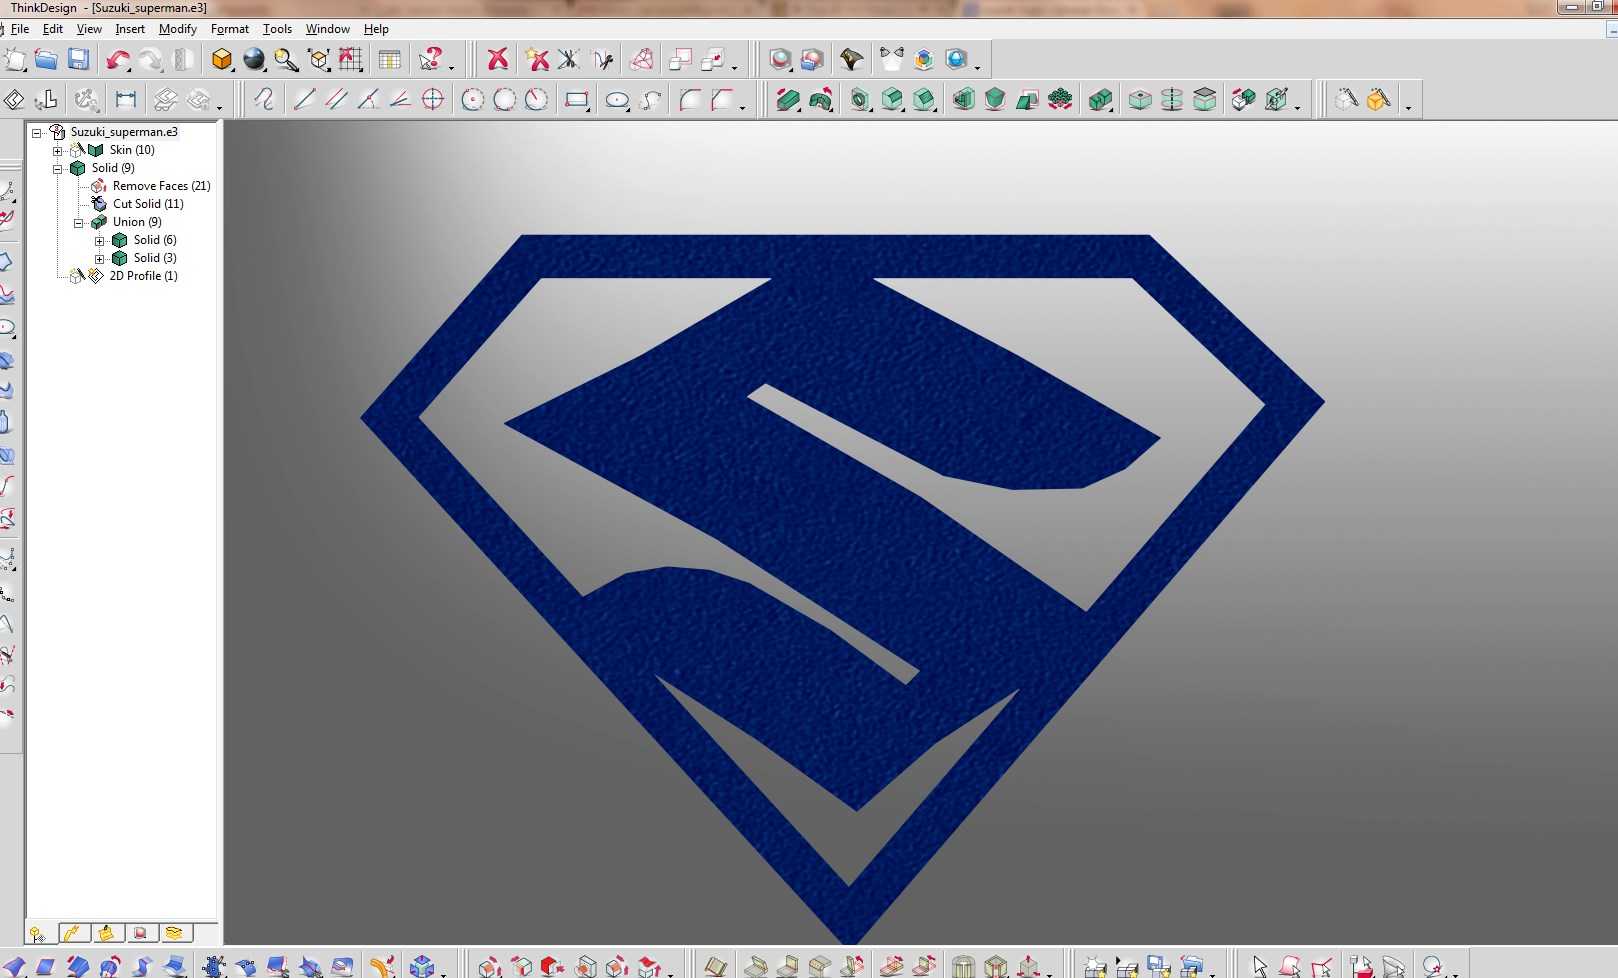Viewport: 1618px width, 978px height.
Task: Click the arrow selection cursor in bottom toolbar
Action: (x=1259, y=967)
